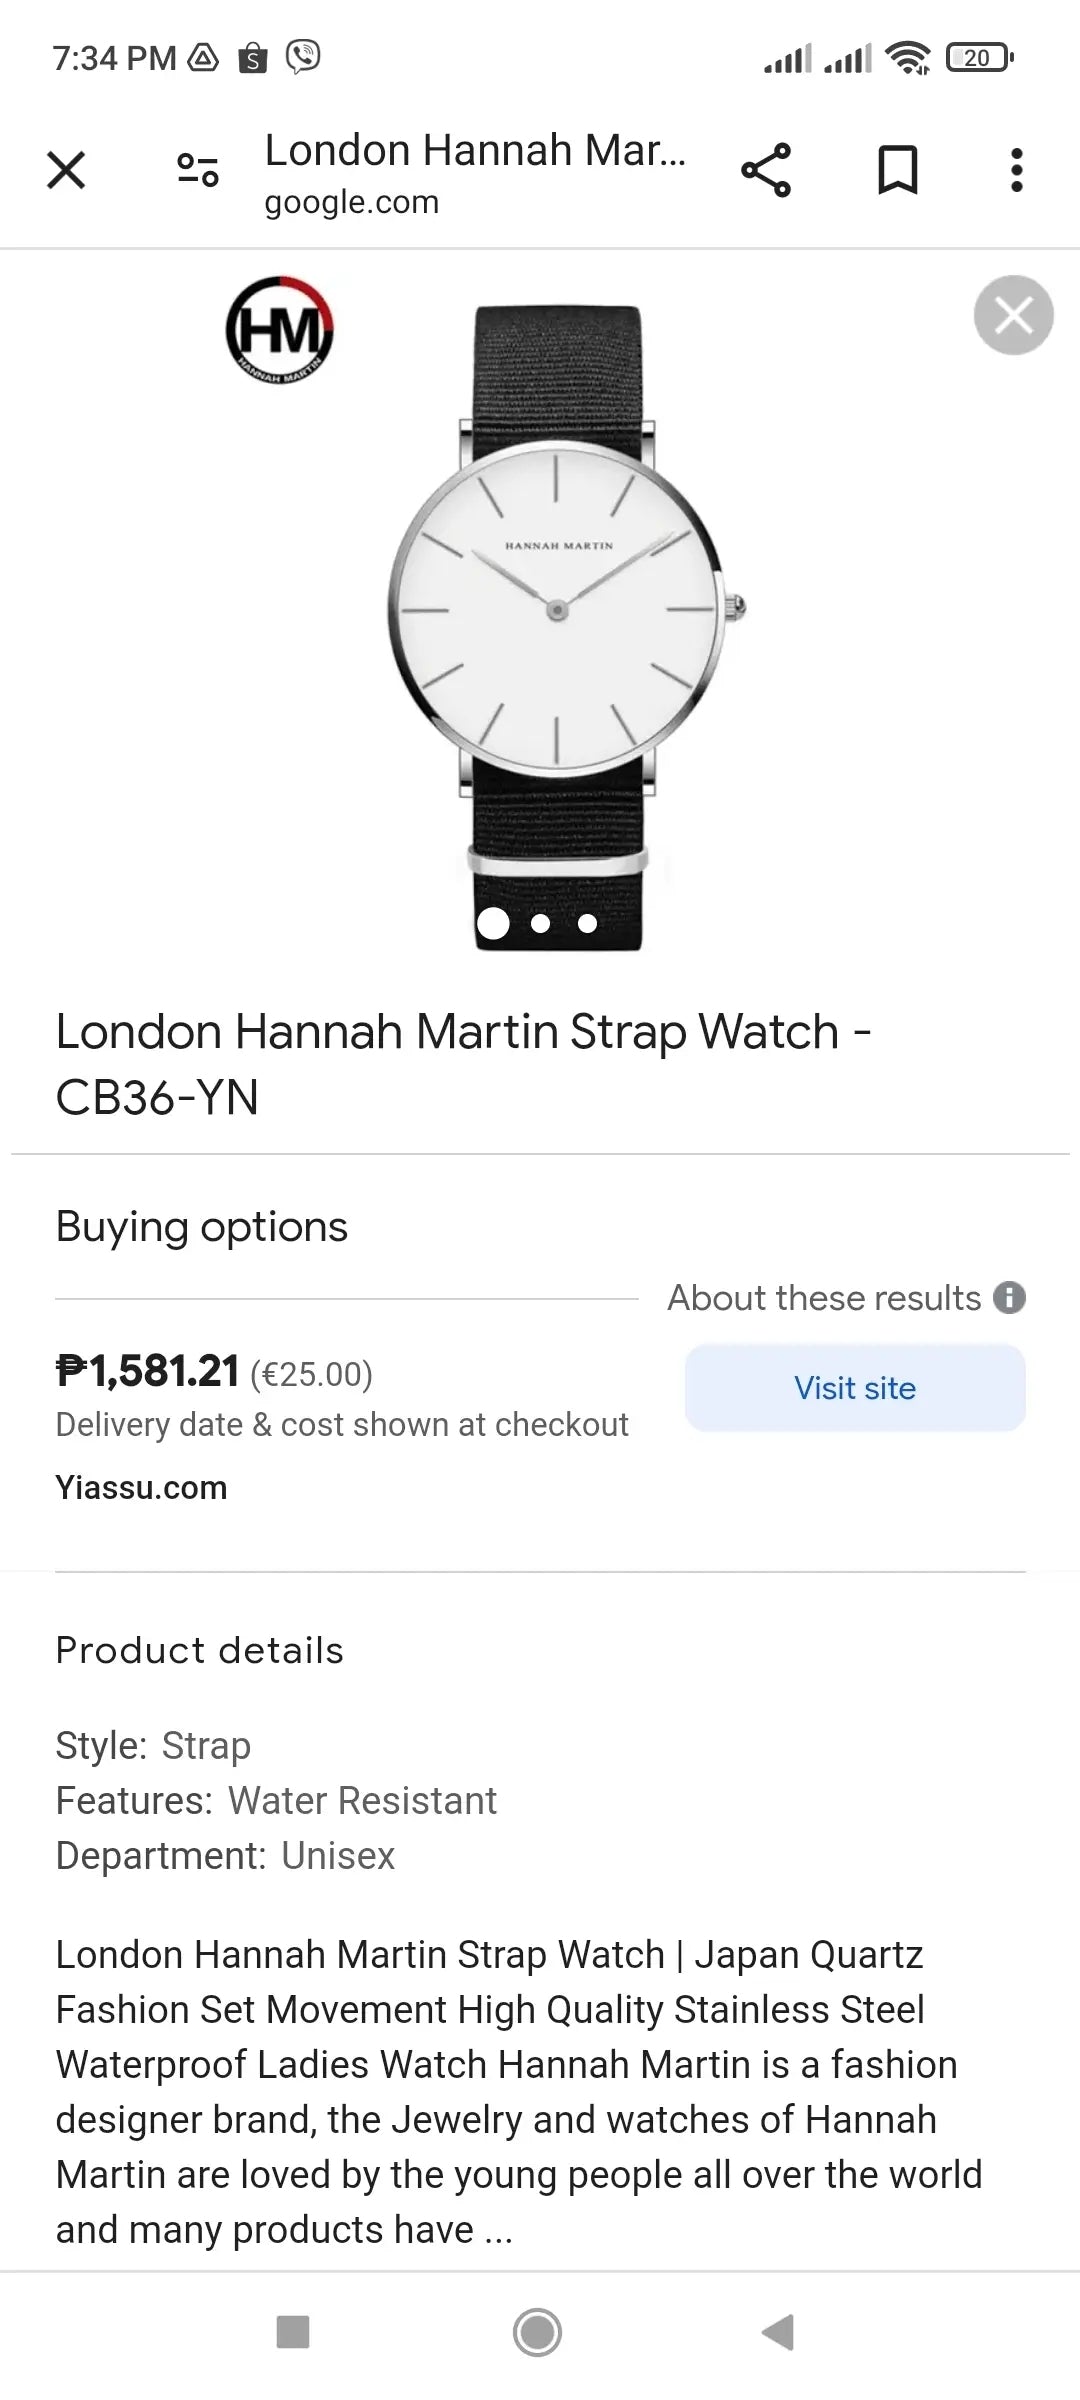Screen dimensions: 1080x2400
Task: Dismiss the product overlay with the gray X
Action: click(x=1013, y=315)
